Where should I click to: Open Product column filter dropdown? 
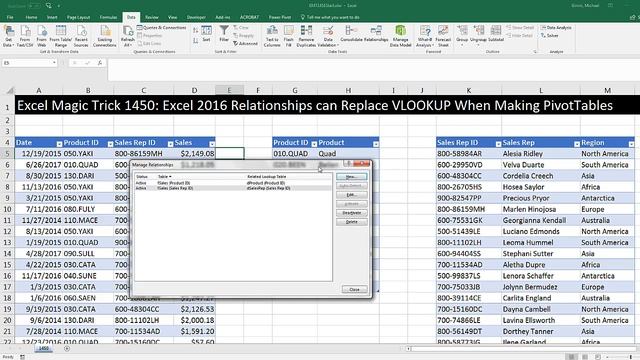point(376,144)
